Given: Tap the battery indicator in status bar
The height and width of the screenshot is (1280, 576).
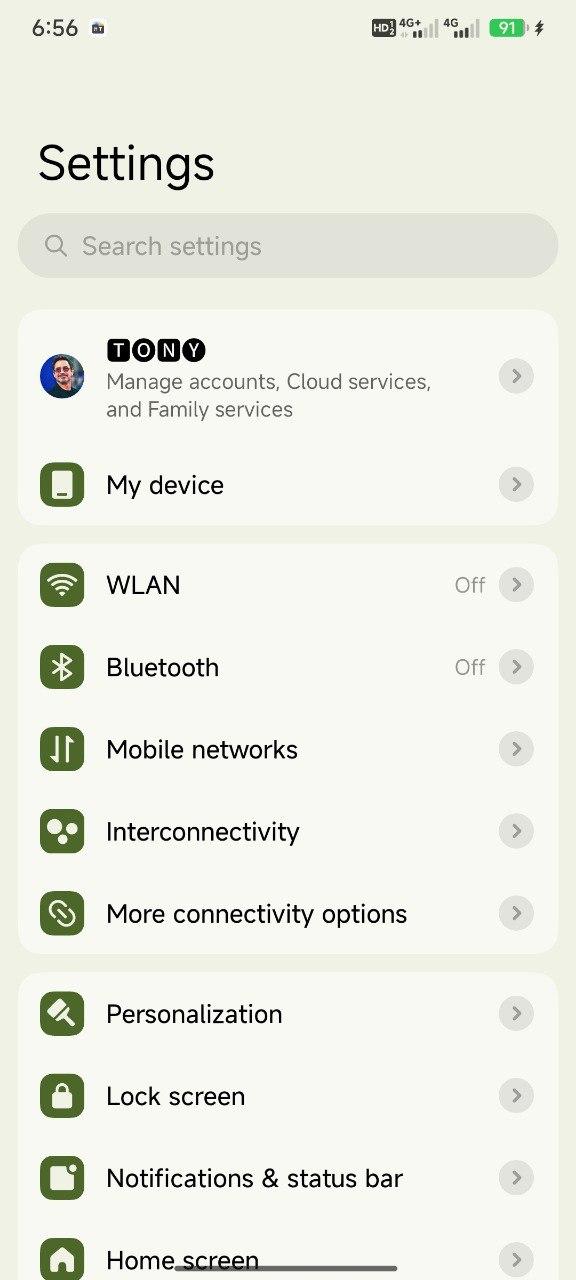Looking at the screenshot, I should [507, 28].
